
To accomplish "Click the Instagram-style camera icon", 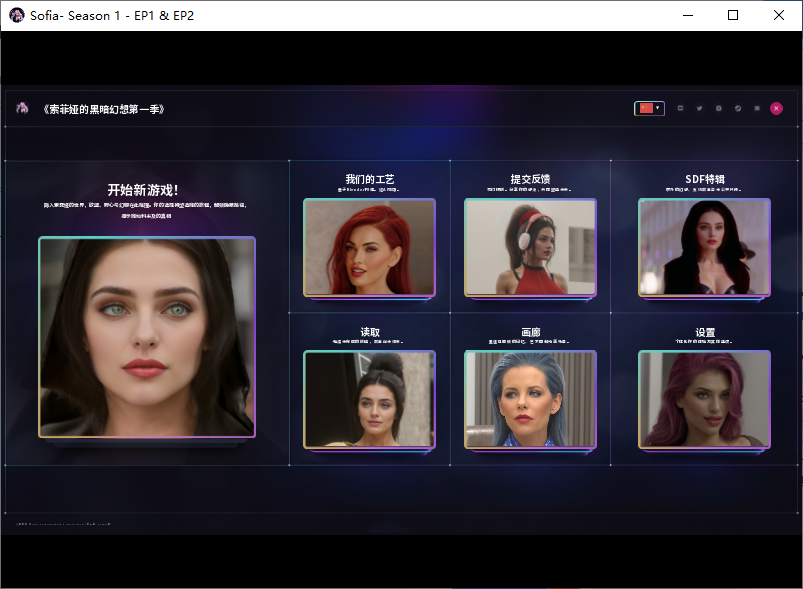I will pyautogui.click(x=719, y=109).
